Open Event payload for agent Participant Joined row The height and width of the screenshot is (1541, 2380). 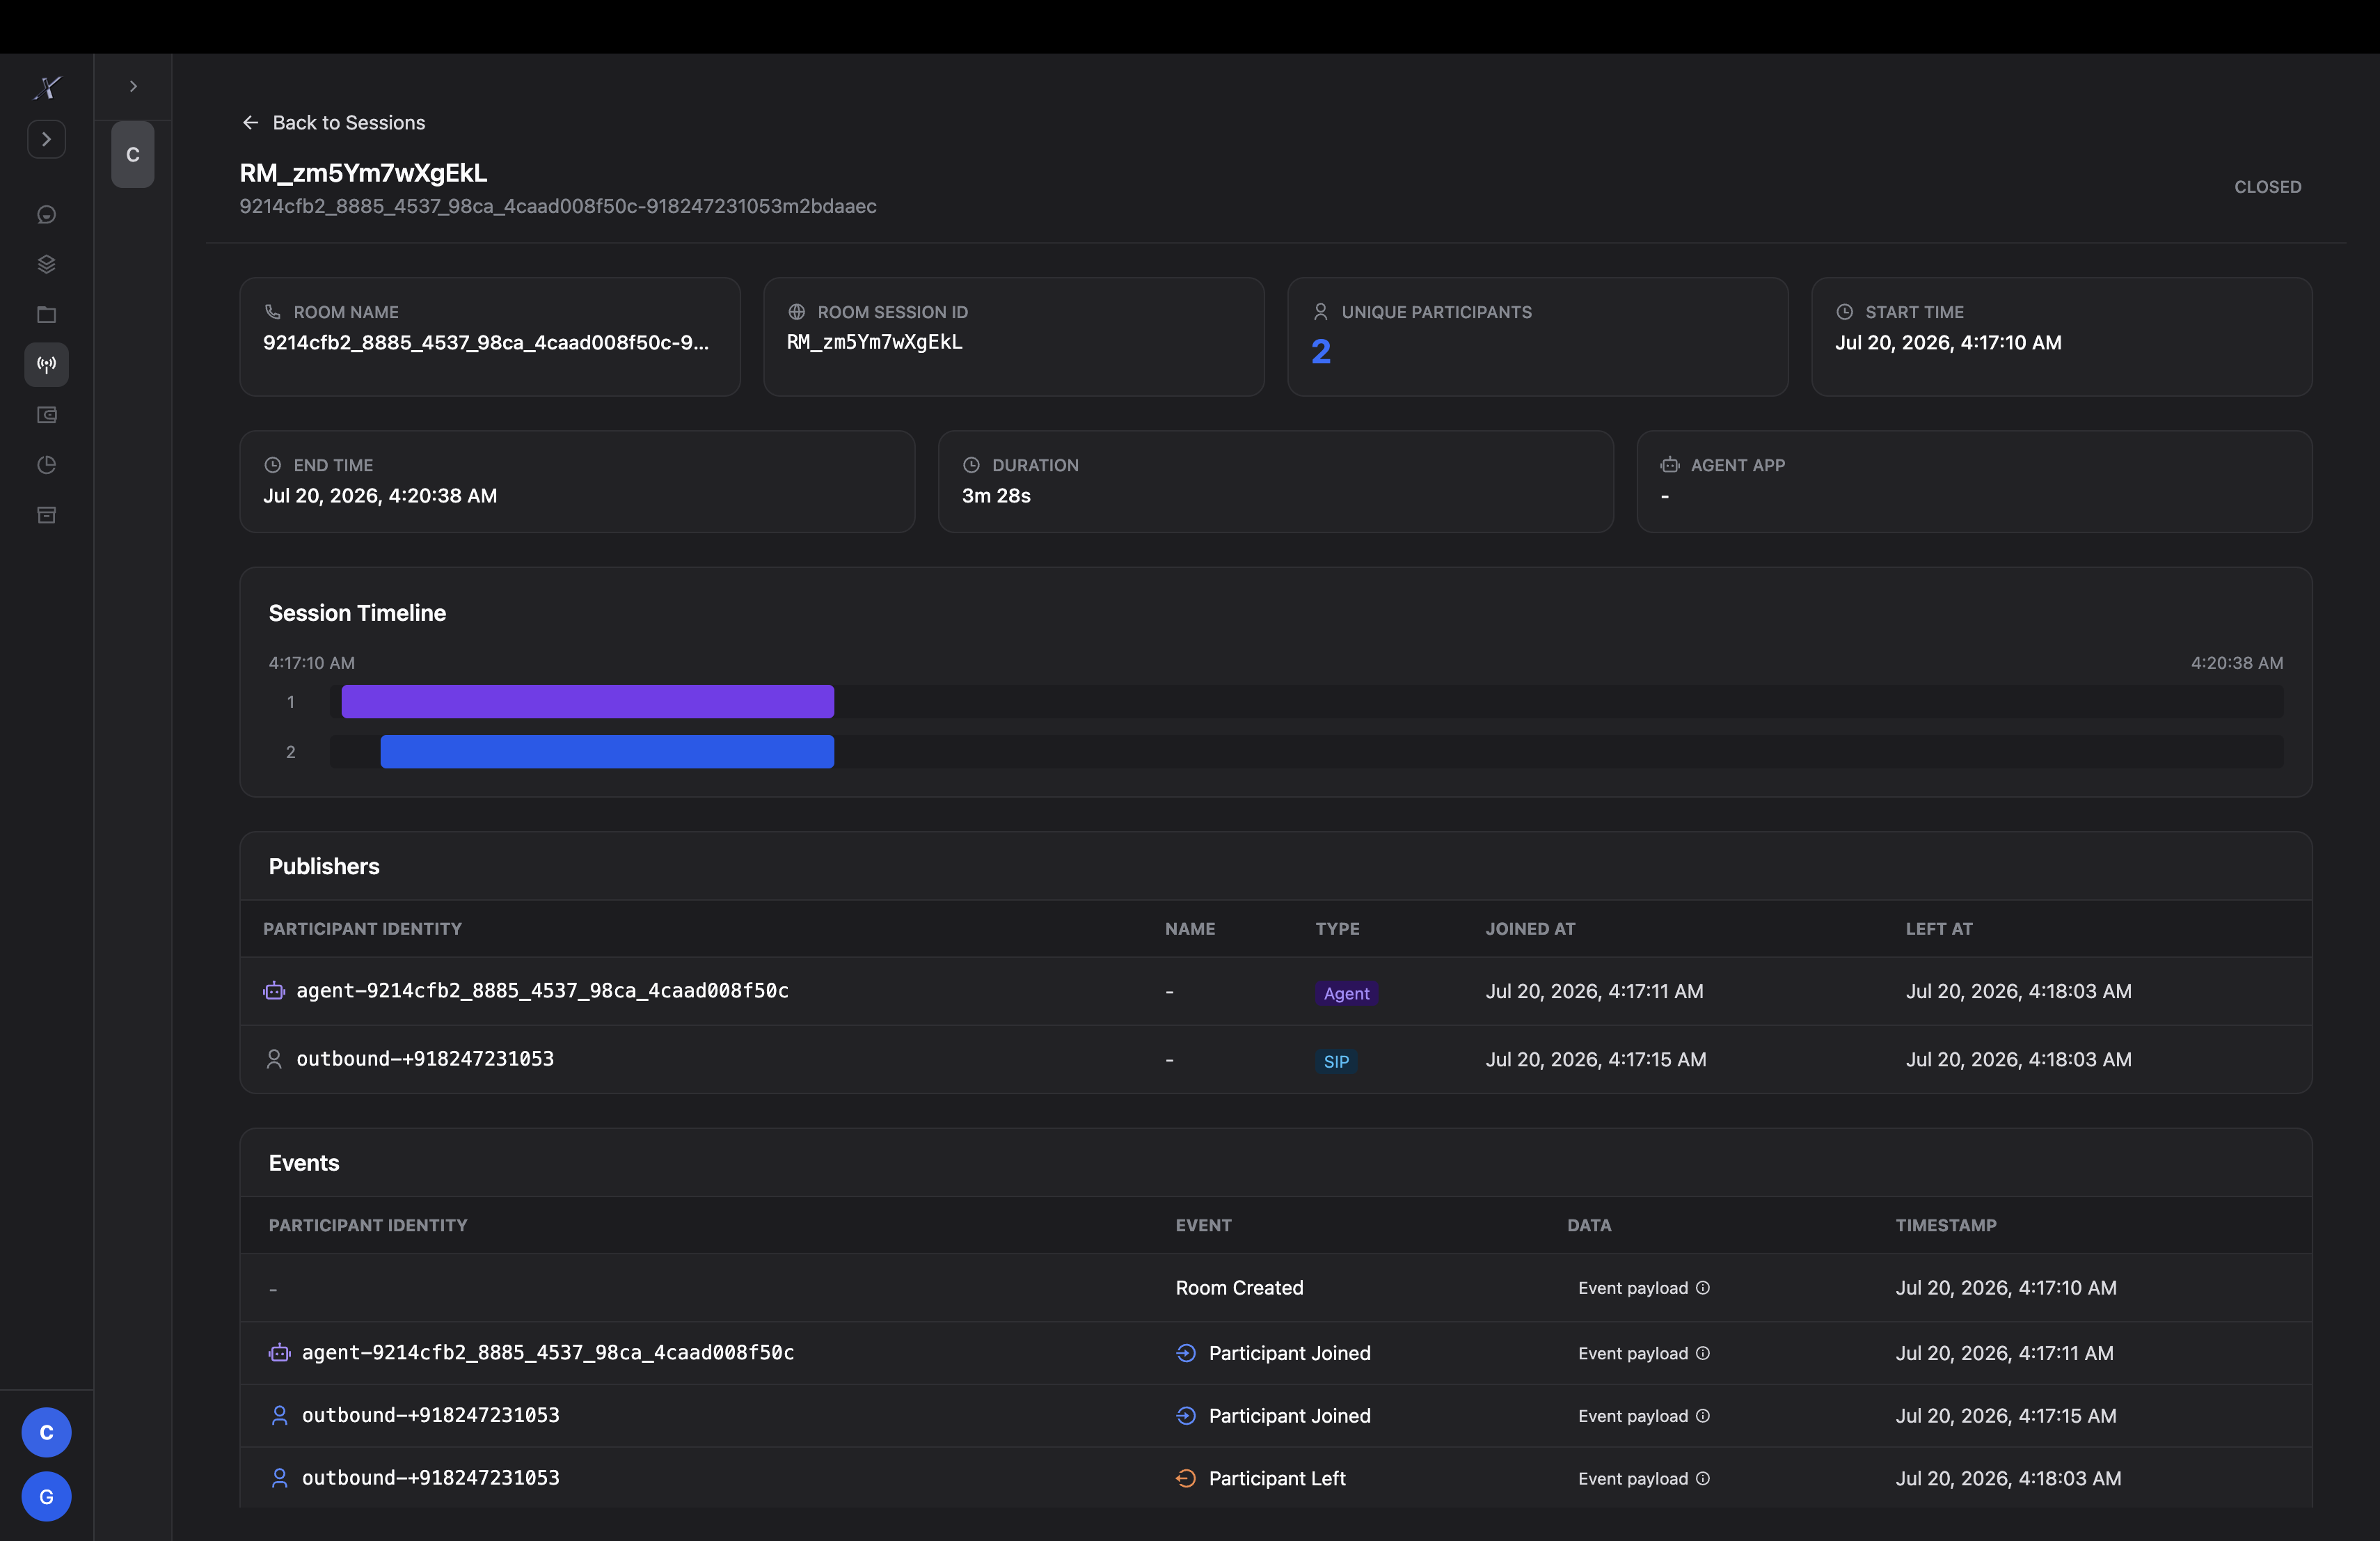(1643, 1353)
